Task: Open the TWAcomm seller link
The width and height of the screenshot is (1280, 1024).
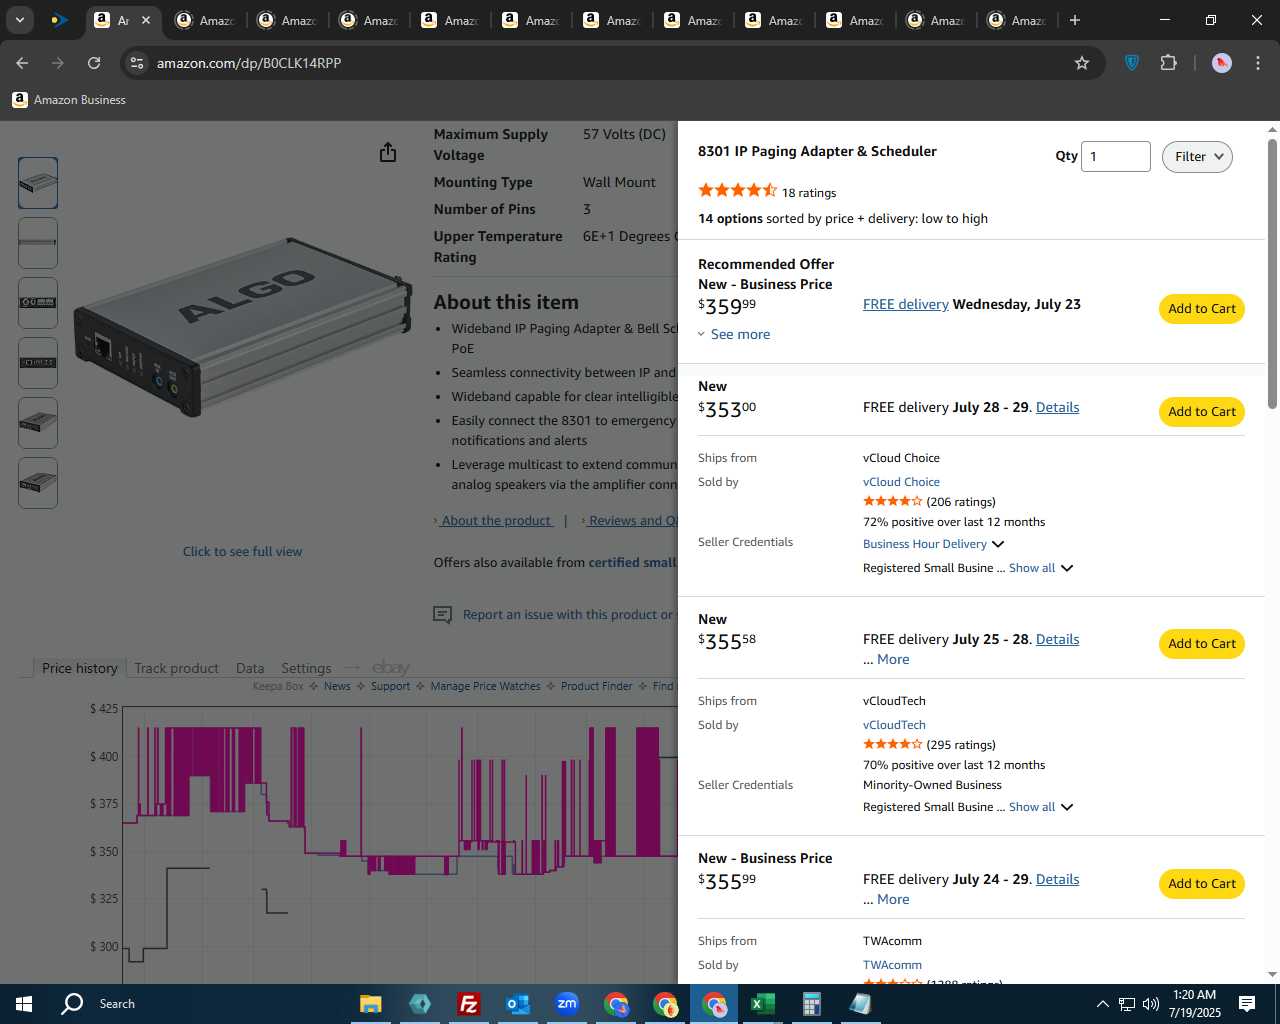Action: (x=892, y=965)
